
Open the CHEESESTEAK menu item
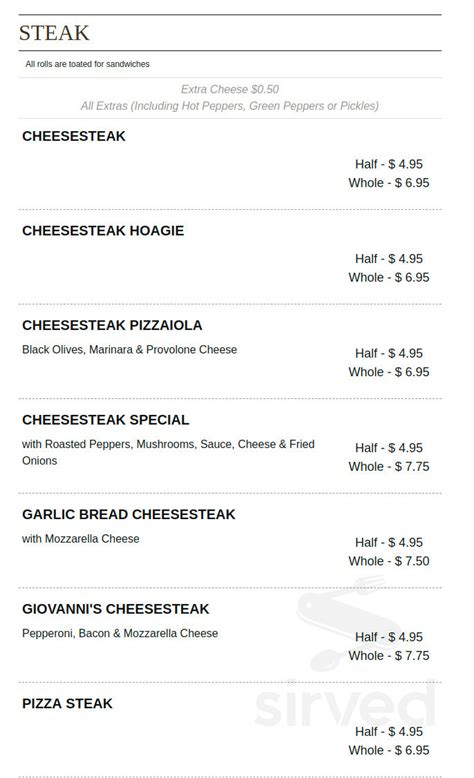[x=74, y=136]
